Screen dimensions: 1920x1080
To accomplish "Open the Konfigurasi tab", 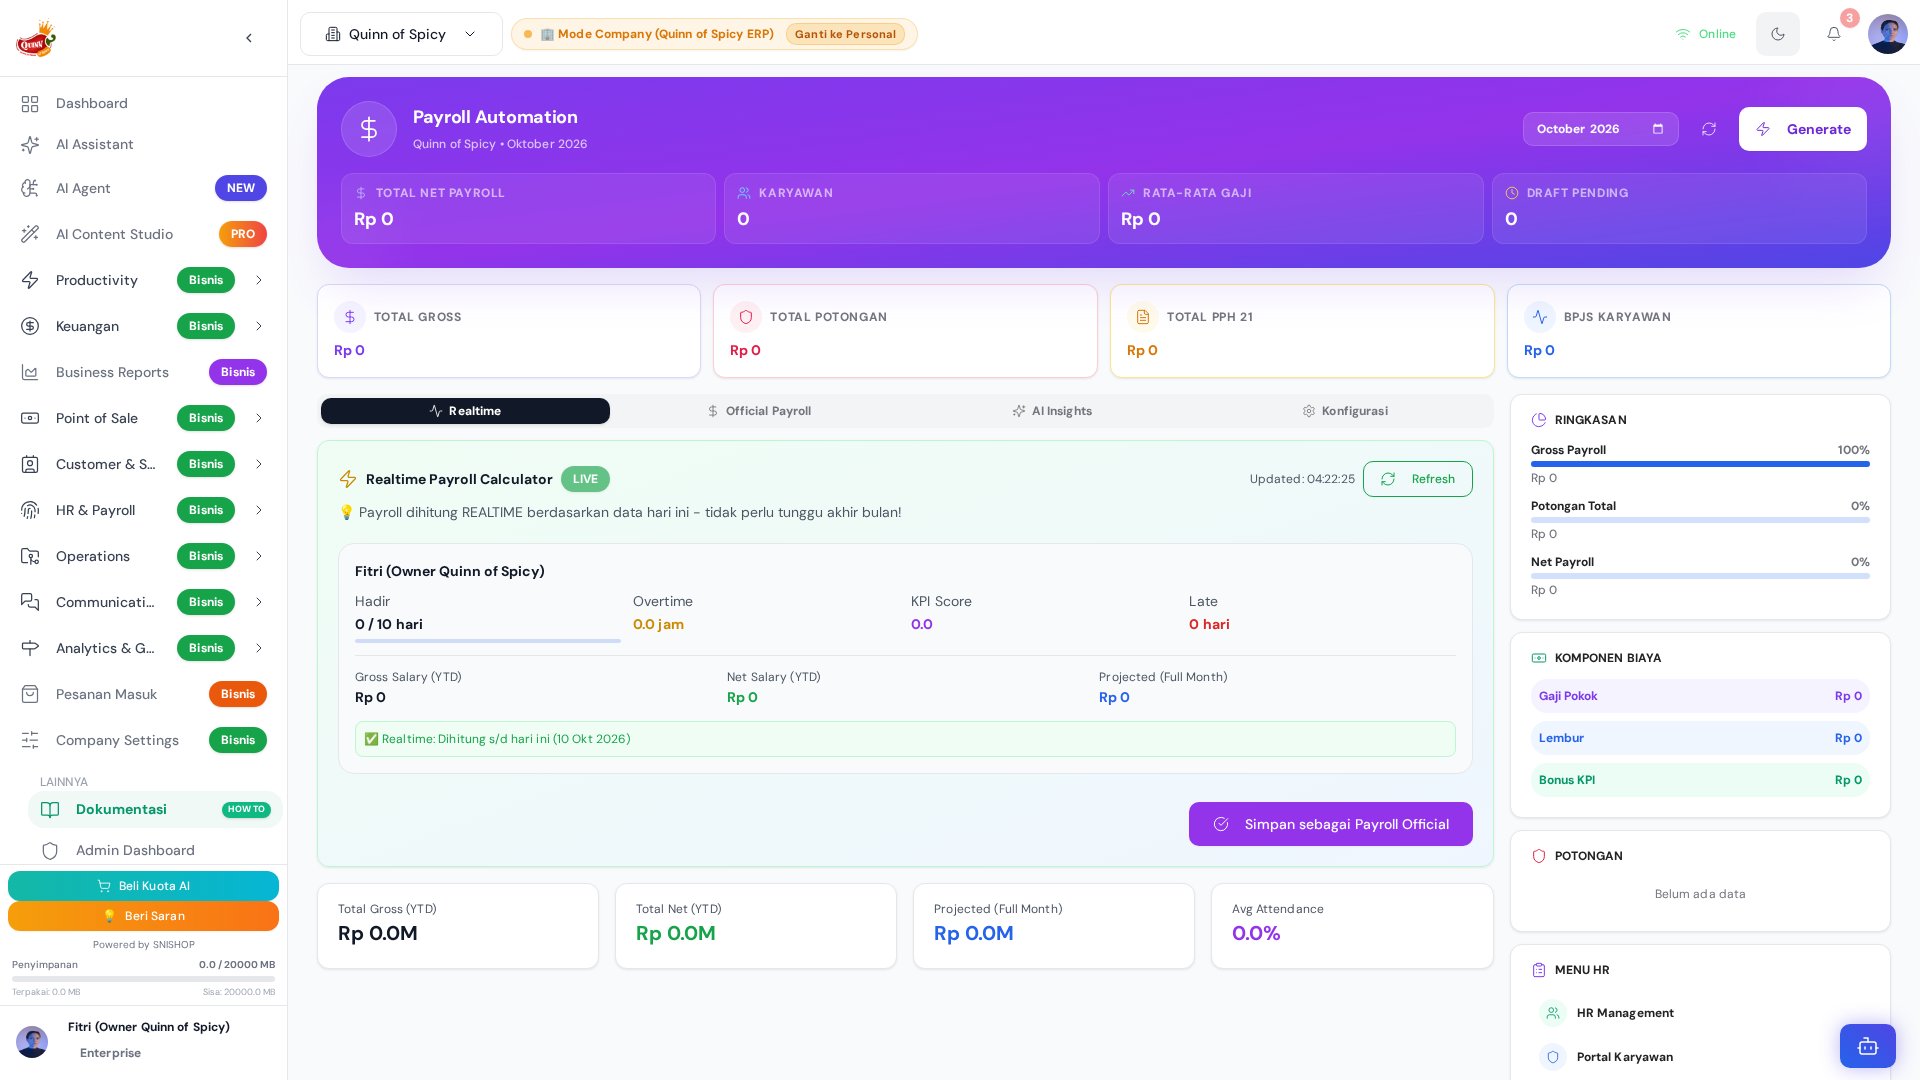I will (1345, 411).
